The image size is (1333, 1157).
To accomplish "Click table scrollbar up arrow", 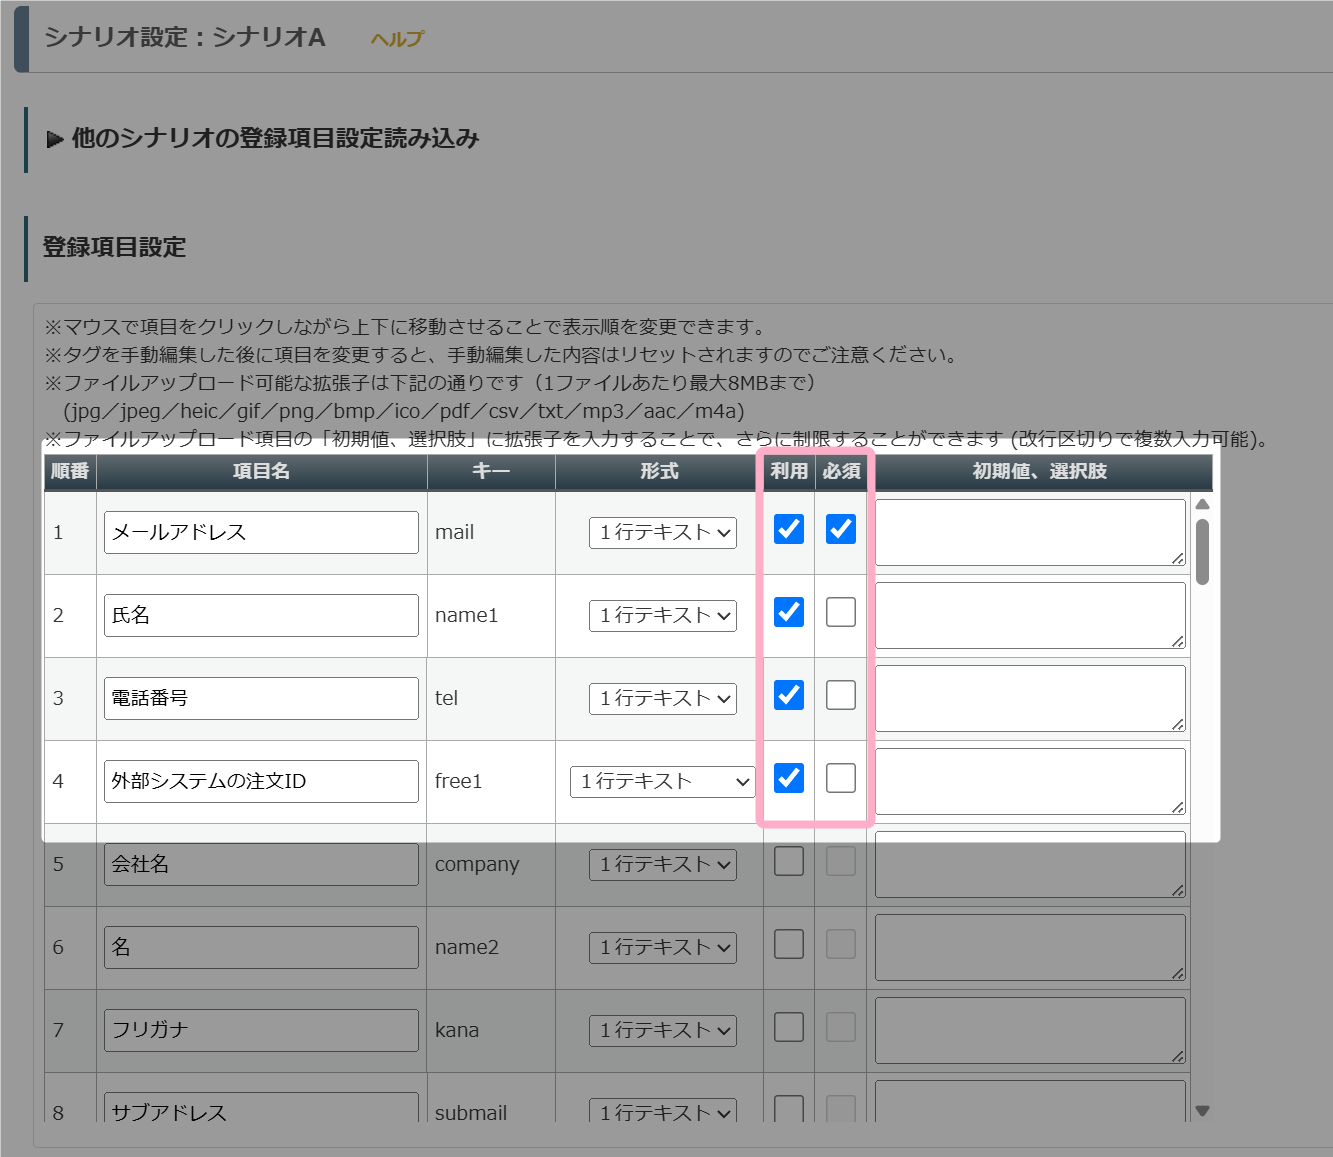I will (1202, 504).
